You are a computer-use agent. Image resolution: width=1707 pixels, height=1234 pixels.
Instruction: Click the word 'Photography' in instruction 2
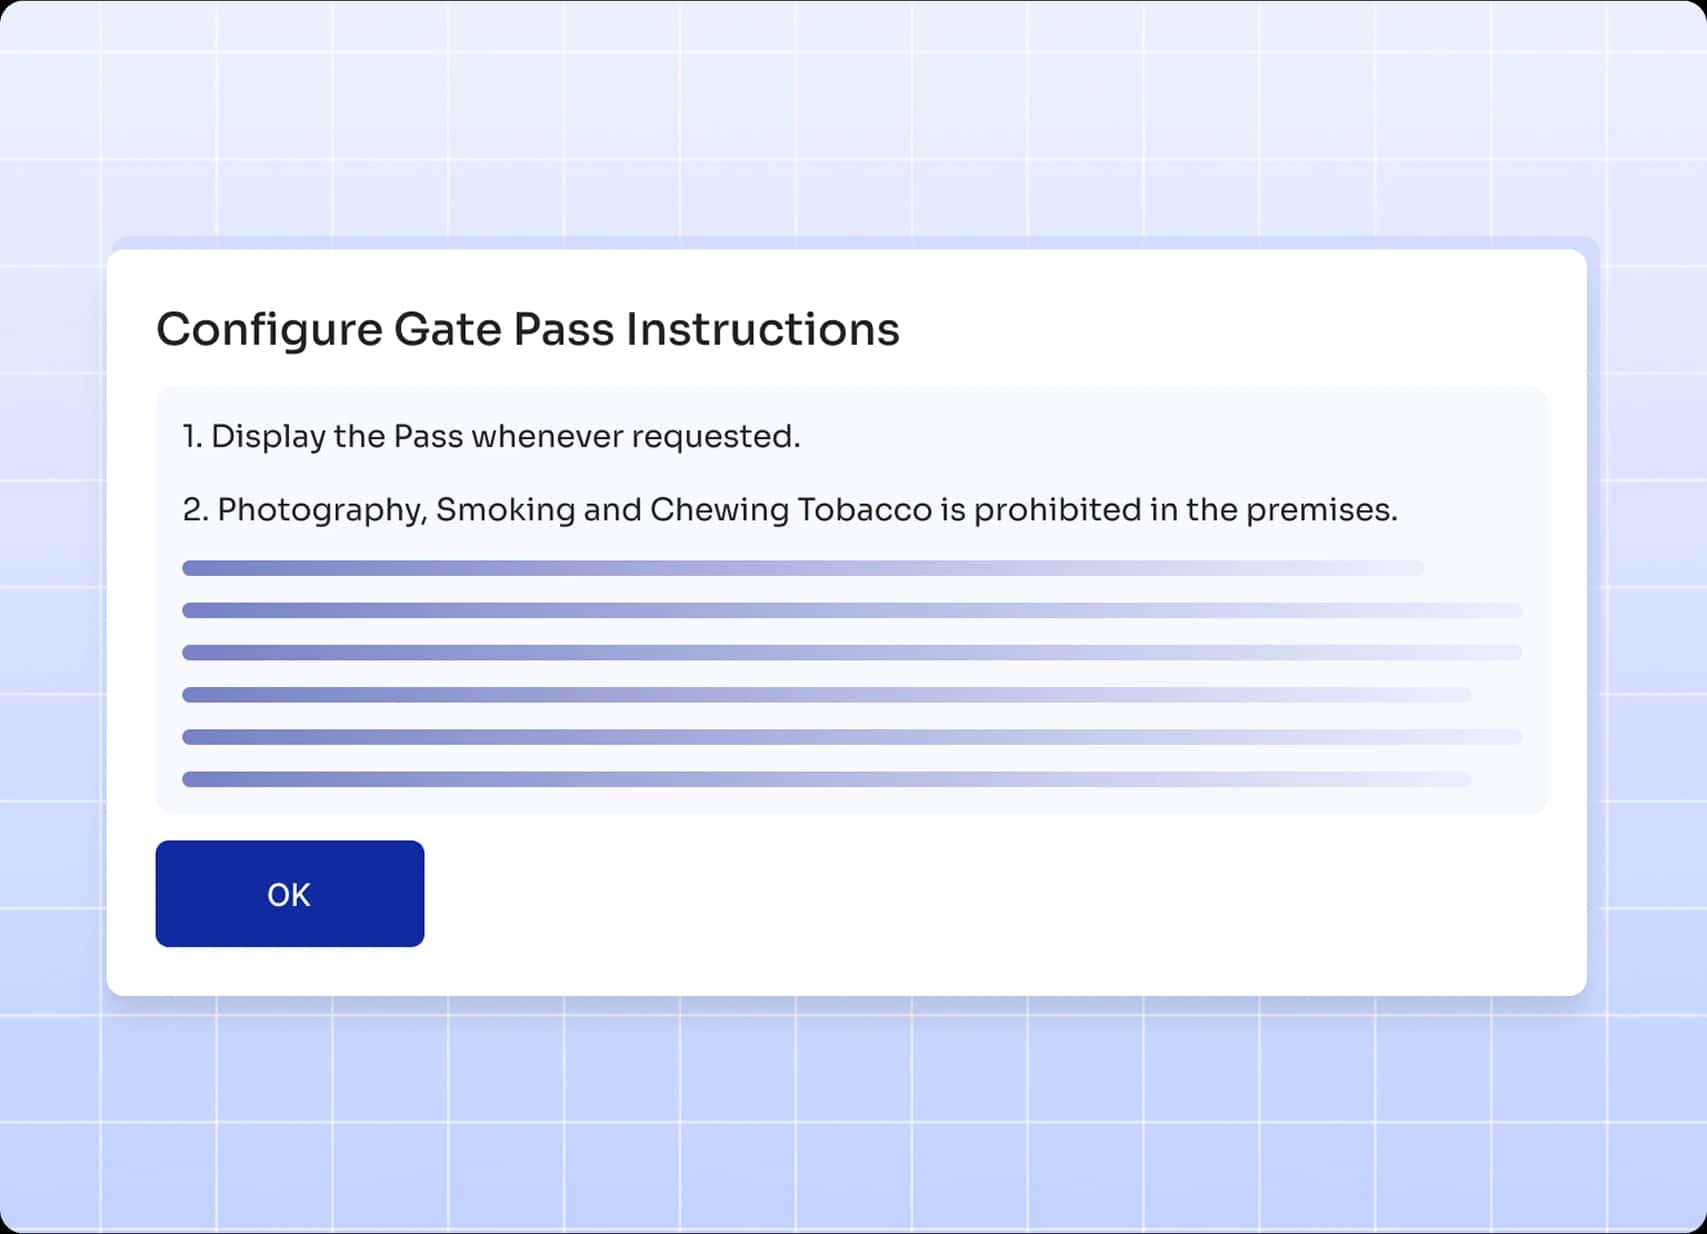[322, 510]
